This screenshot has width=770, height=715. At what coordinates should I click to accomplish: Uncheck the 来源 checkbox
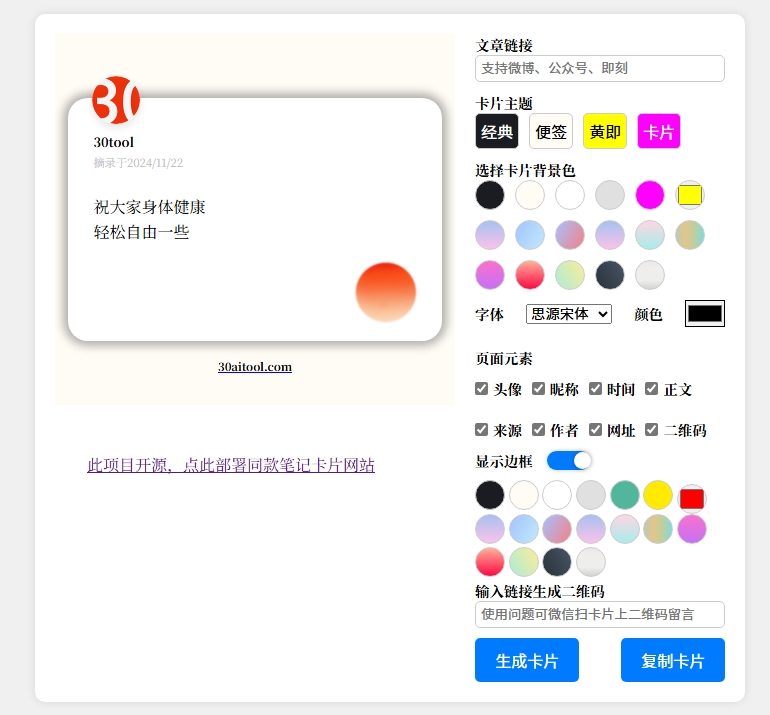tap(481, 430)
